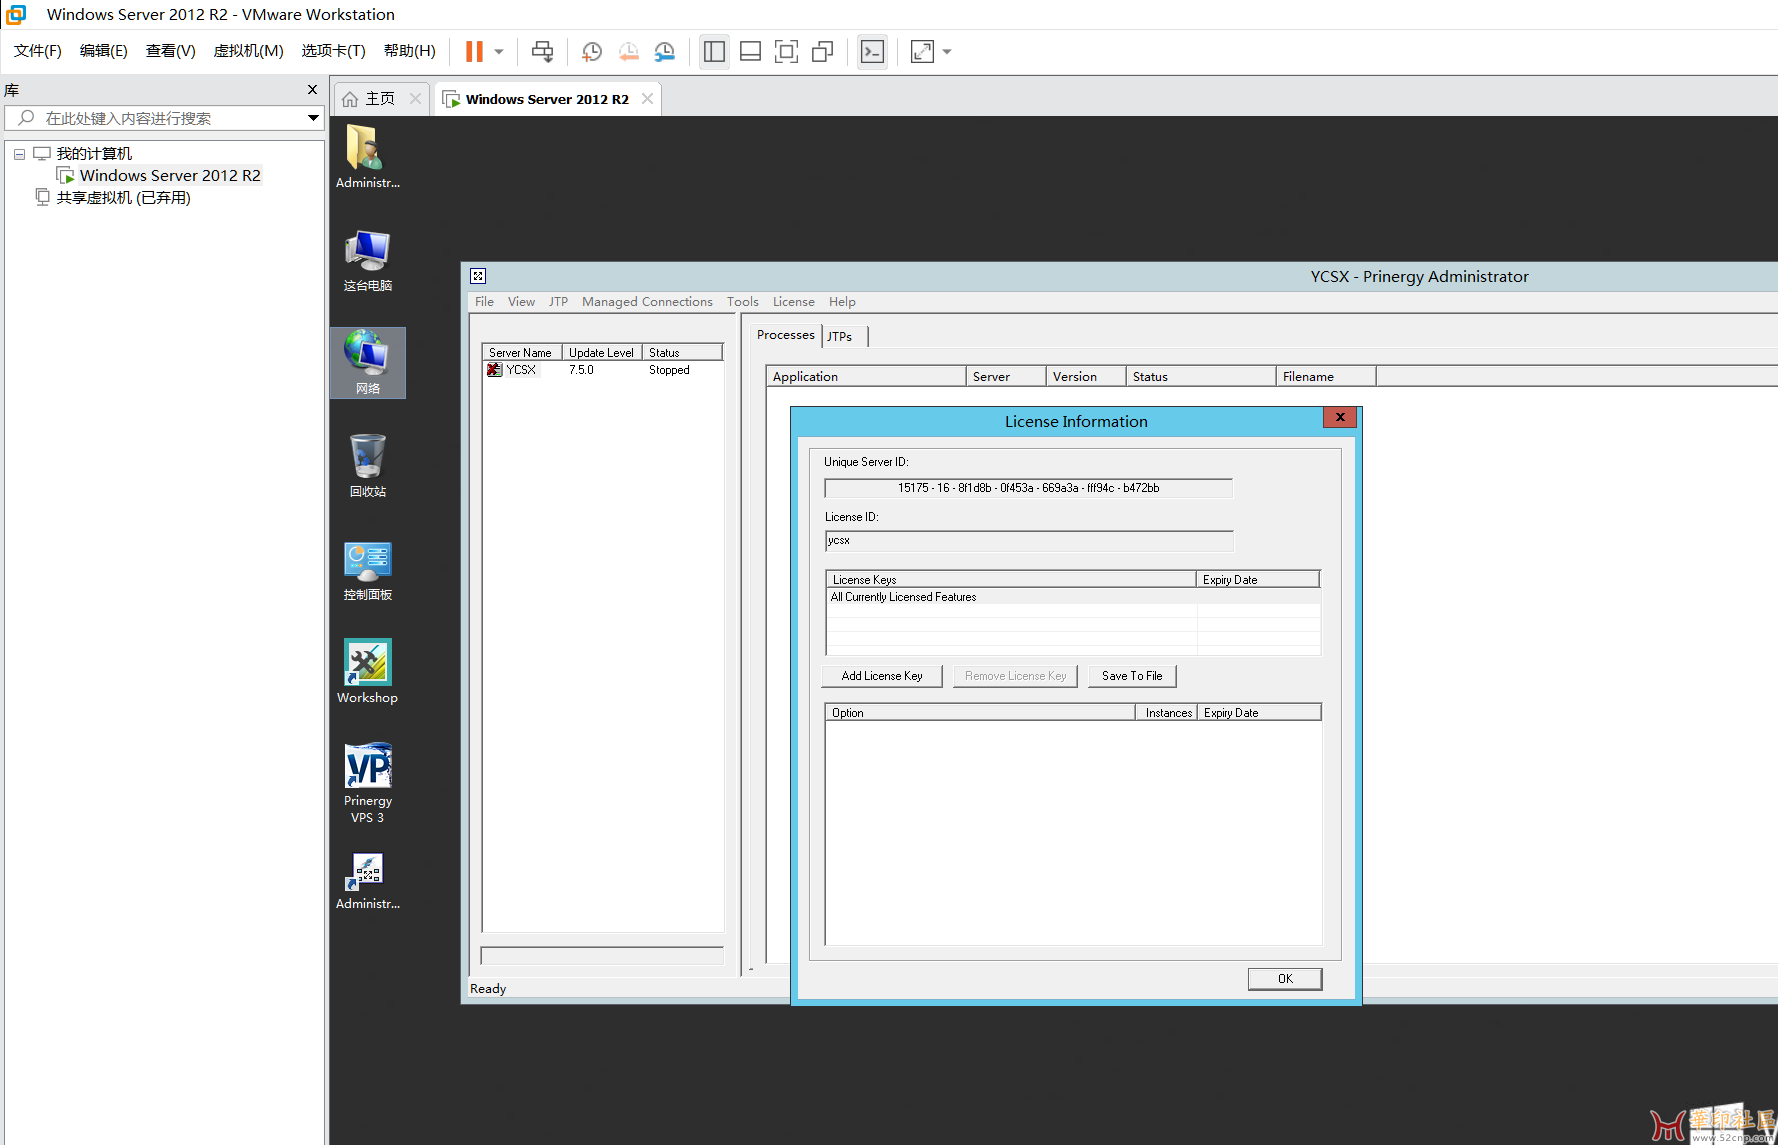Select the 网络 desktop icon
Viewport: 1778px width, 1145px height.
(x=367, y=363)
